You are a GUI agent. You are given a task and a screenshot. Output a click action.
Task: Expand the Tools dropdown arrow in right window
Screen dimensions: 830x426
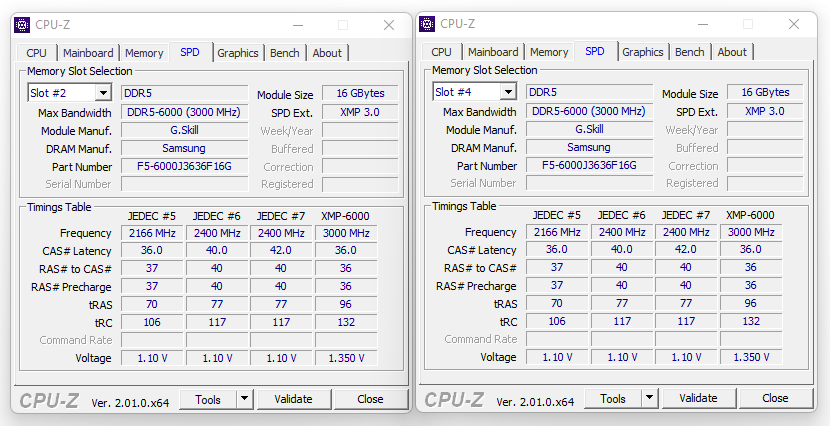tap(649, 398)
